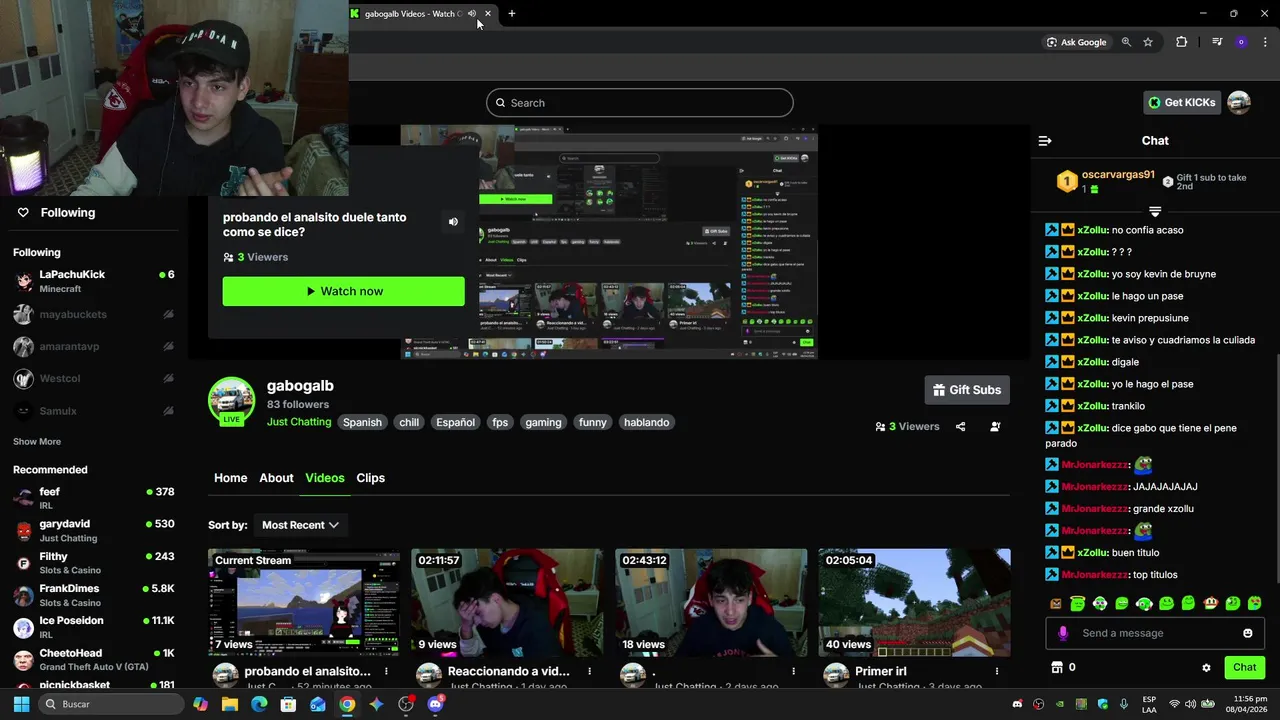The height and width of the screenshot is (720, 1280).
Task: Click the follow user icon near viewers
Action: click(995, 427)
